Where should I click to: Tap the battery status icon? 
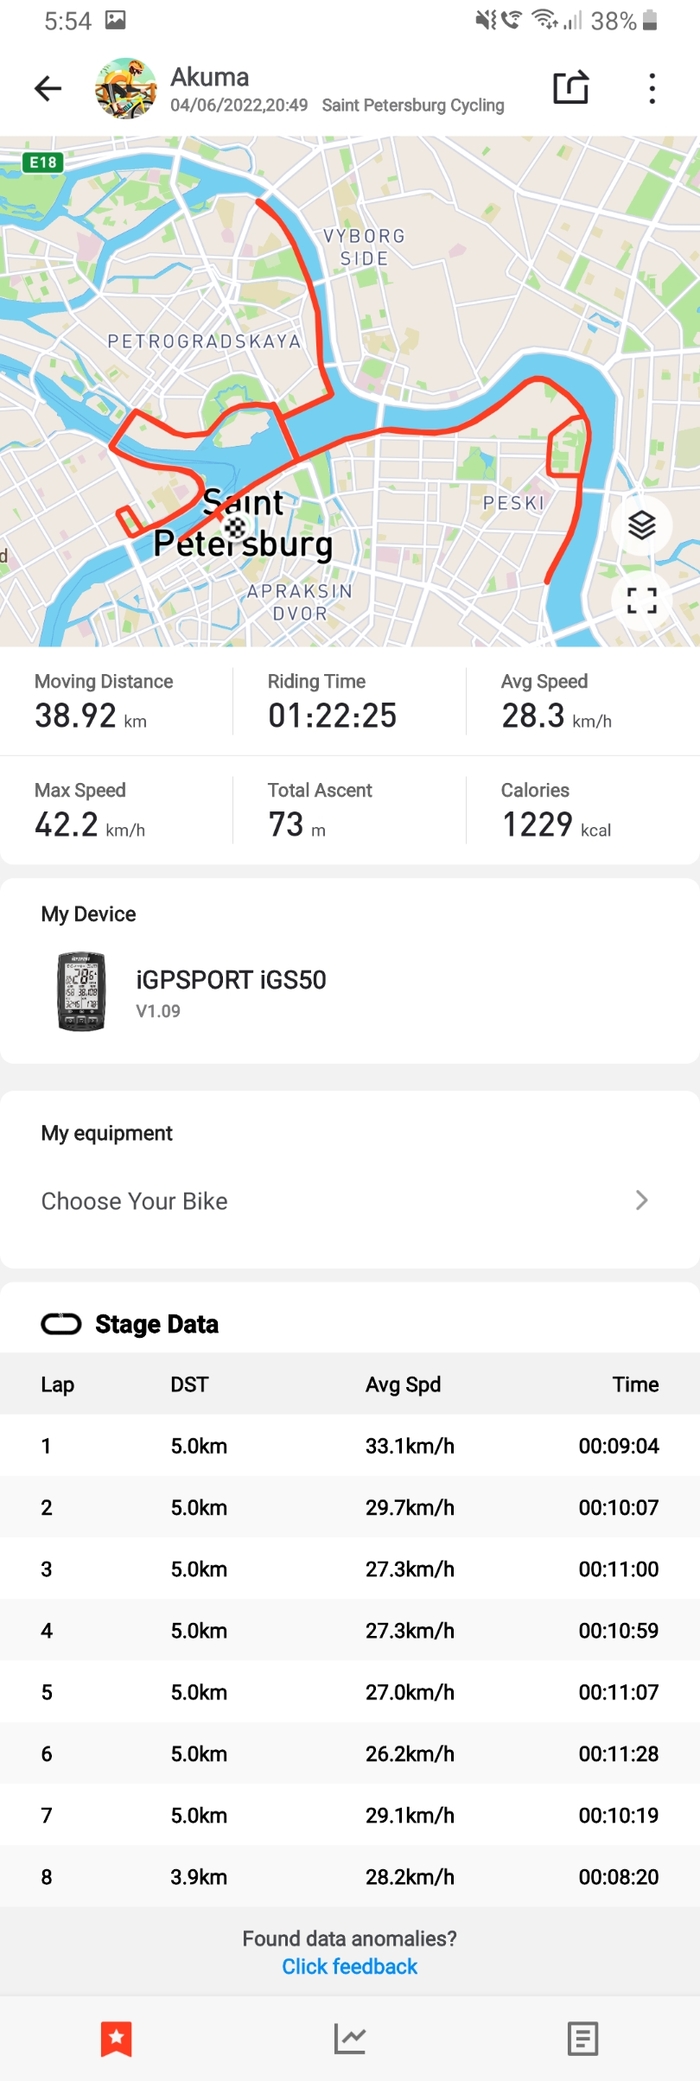coord(651,21)
